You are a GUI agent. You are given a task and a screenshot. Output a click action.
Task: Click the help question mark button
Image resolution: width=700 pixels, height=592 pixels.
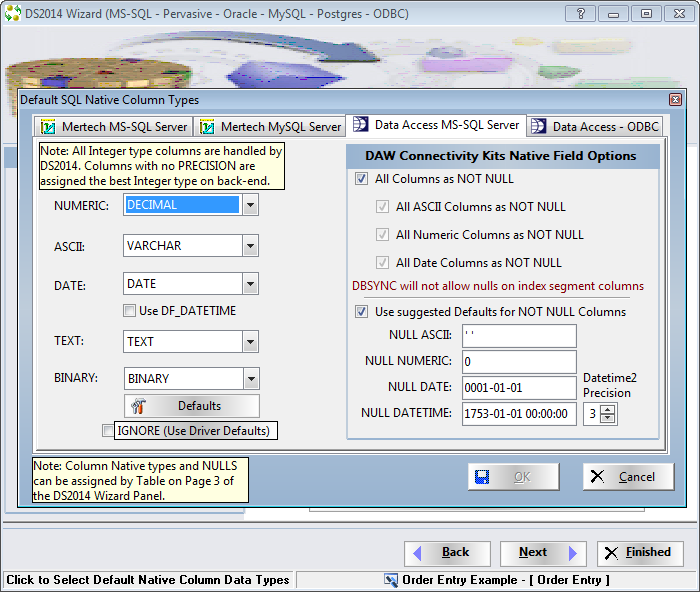(x=578, y=14)
